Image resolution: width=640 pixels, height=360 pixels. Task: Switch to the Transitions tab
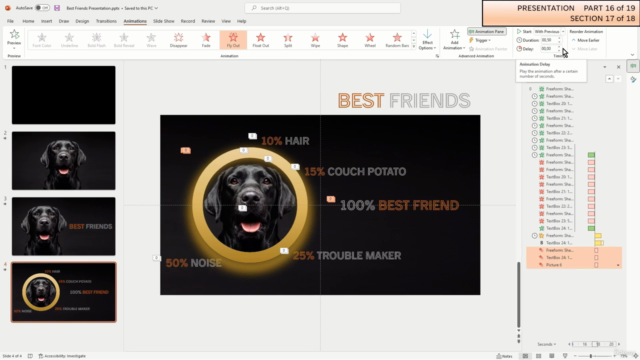[x=106, y=21]
